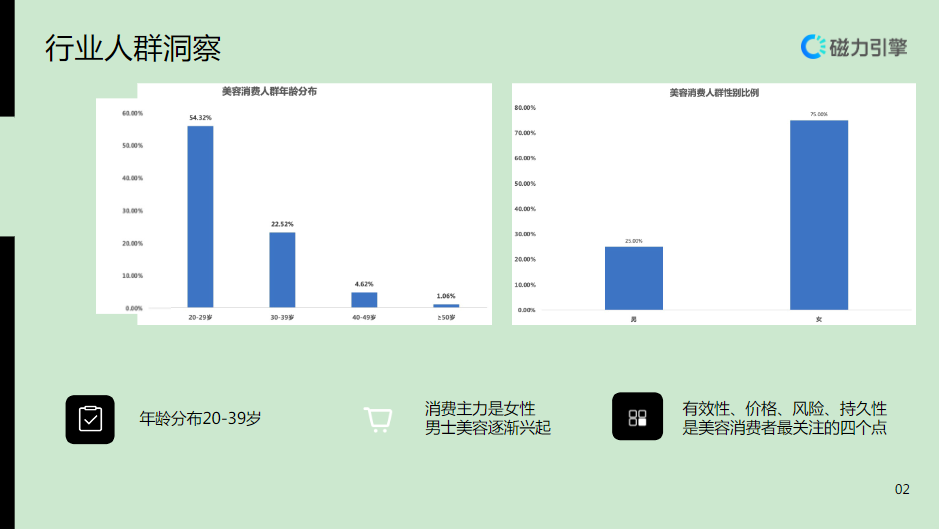This screenshot has width=939, height=529.
Task: Select the text 消费主力是女性
Action: [480, 409]
